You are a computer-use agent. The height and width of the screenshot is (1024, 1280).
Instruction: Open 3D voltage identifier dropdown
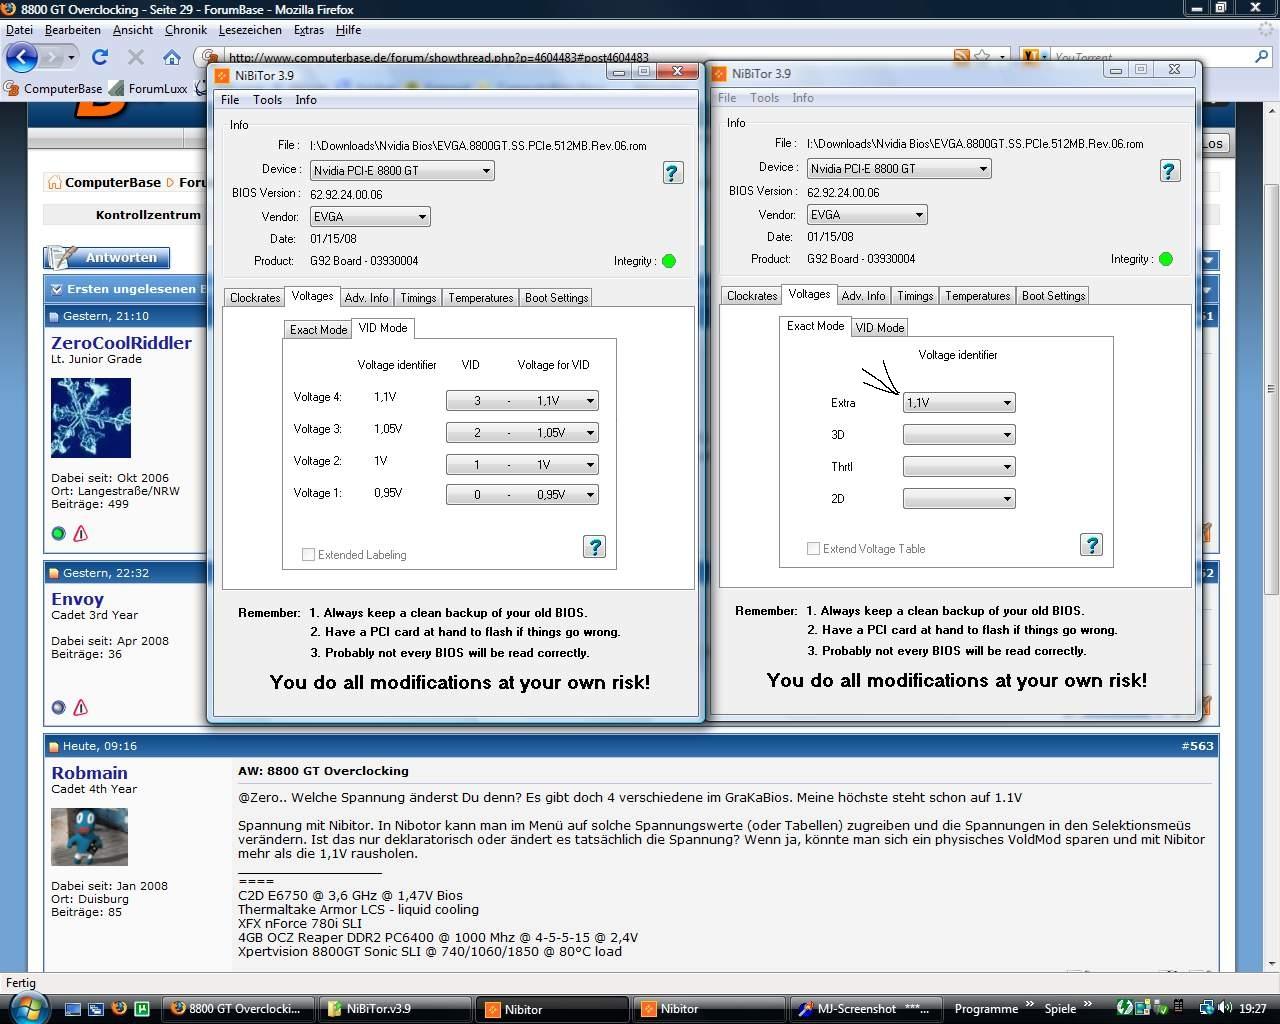pyautogui.click(x=959, y=435)
